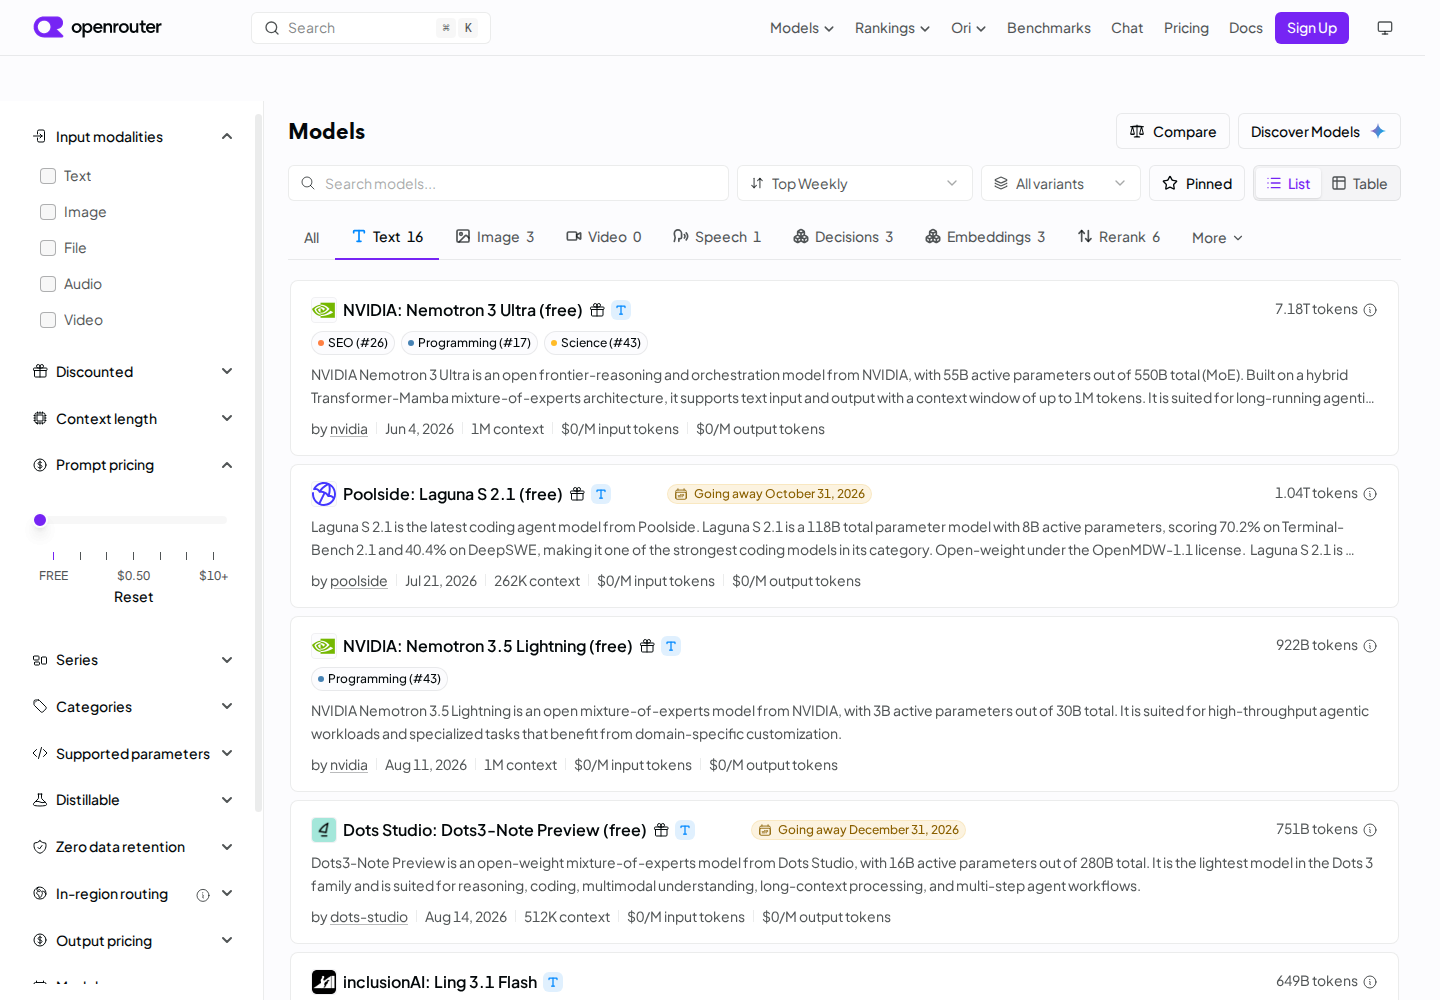
Task: Open the All variants dropdown
Action: coord(1061,183)
